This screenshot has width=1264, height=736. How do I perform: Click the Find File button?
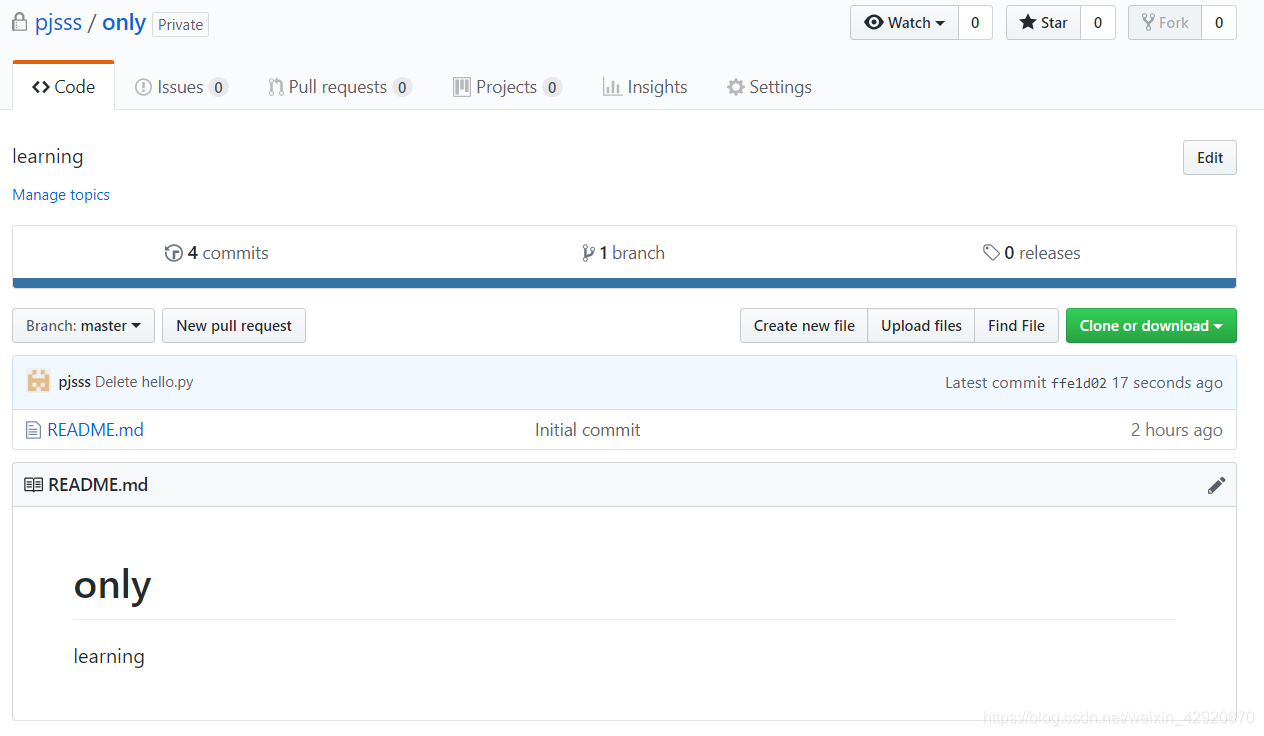tap(1016, 326)
